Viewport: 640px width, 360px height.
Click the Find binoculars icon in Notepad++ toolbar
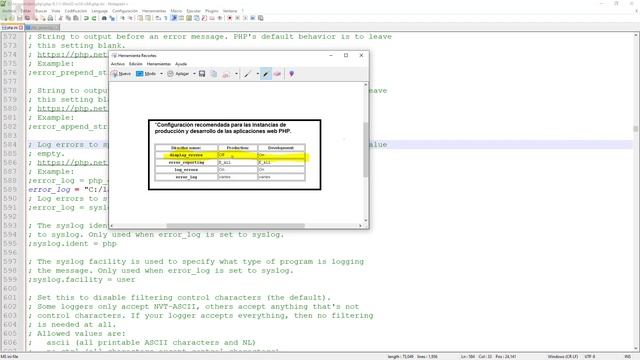pyautogui.click(x=104, y=18)
